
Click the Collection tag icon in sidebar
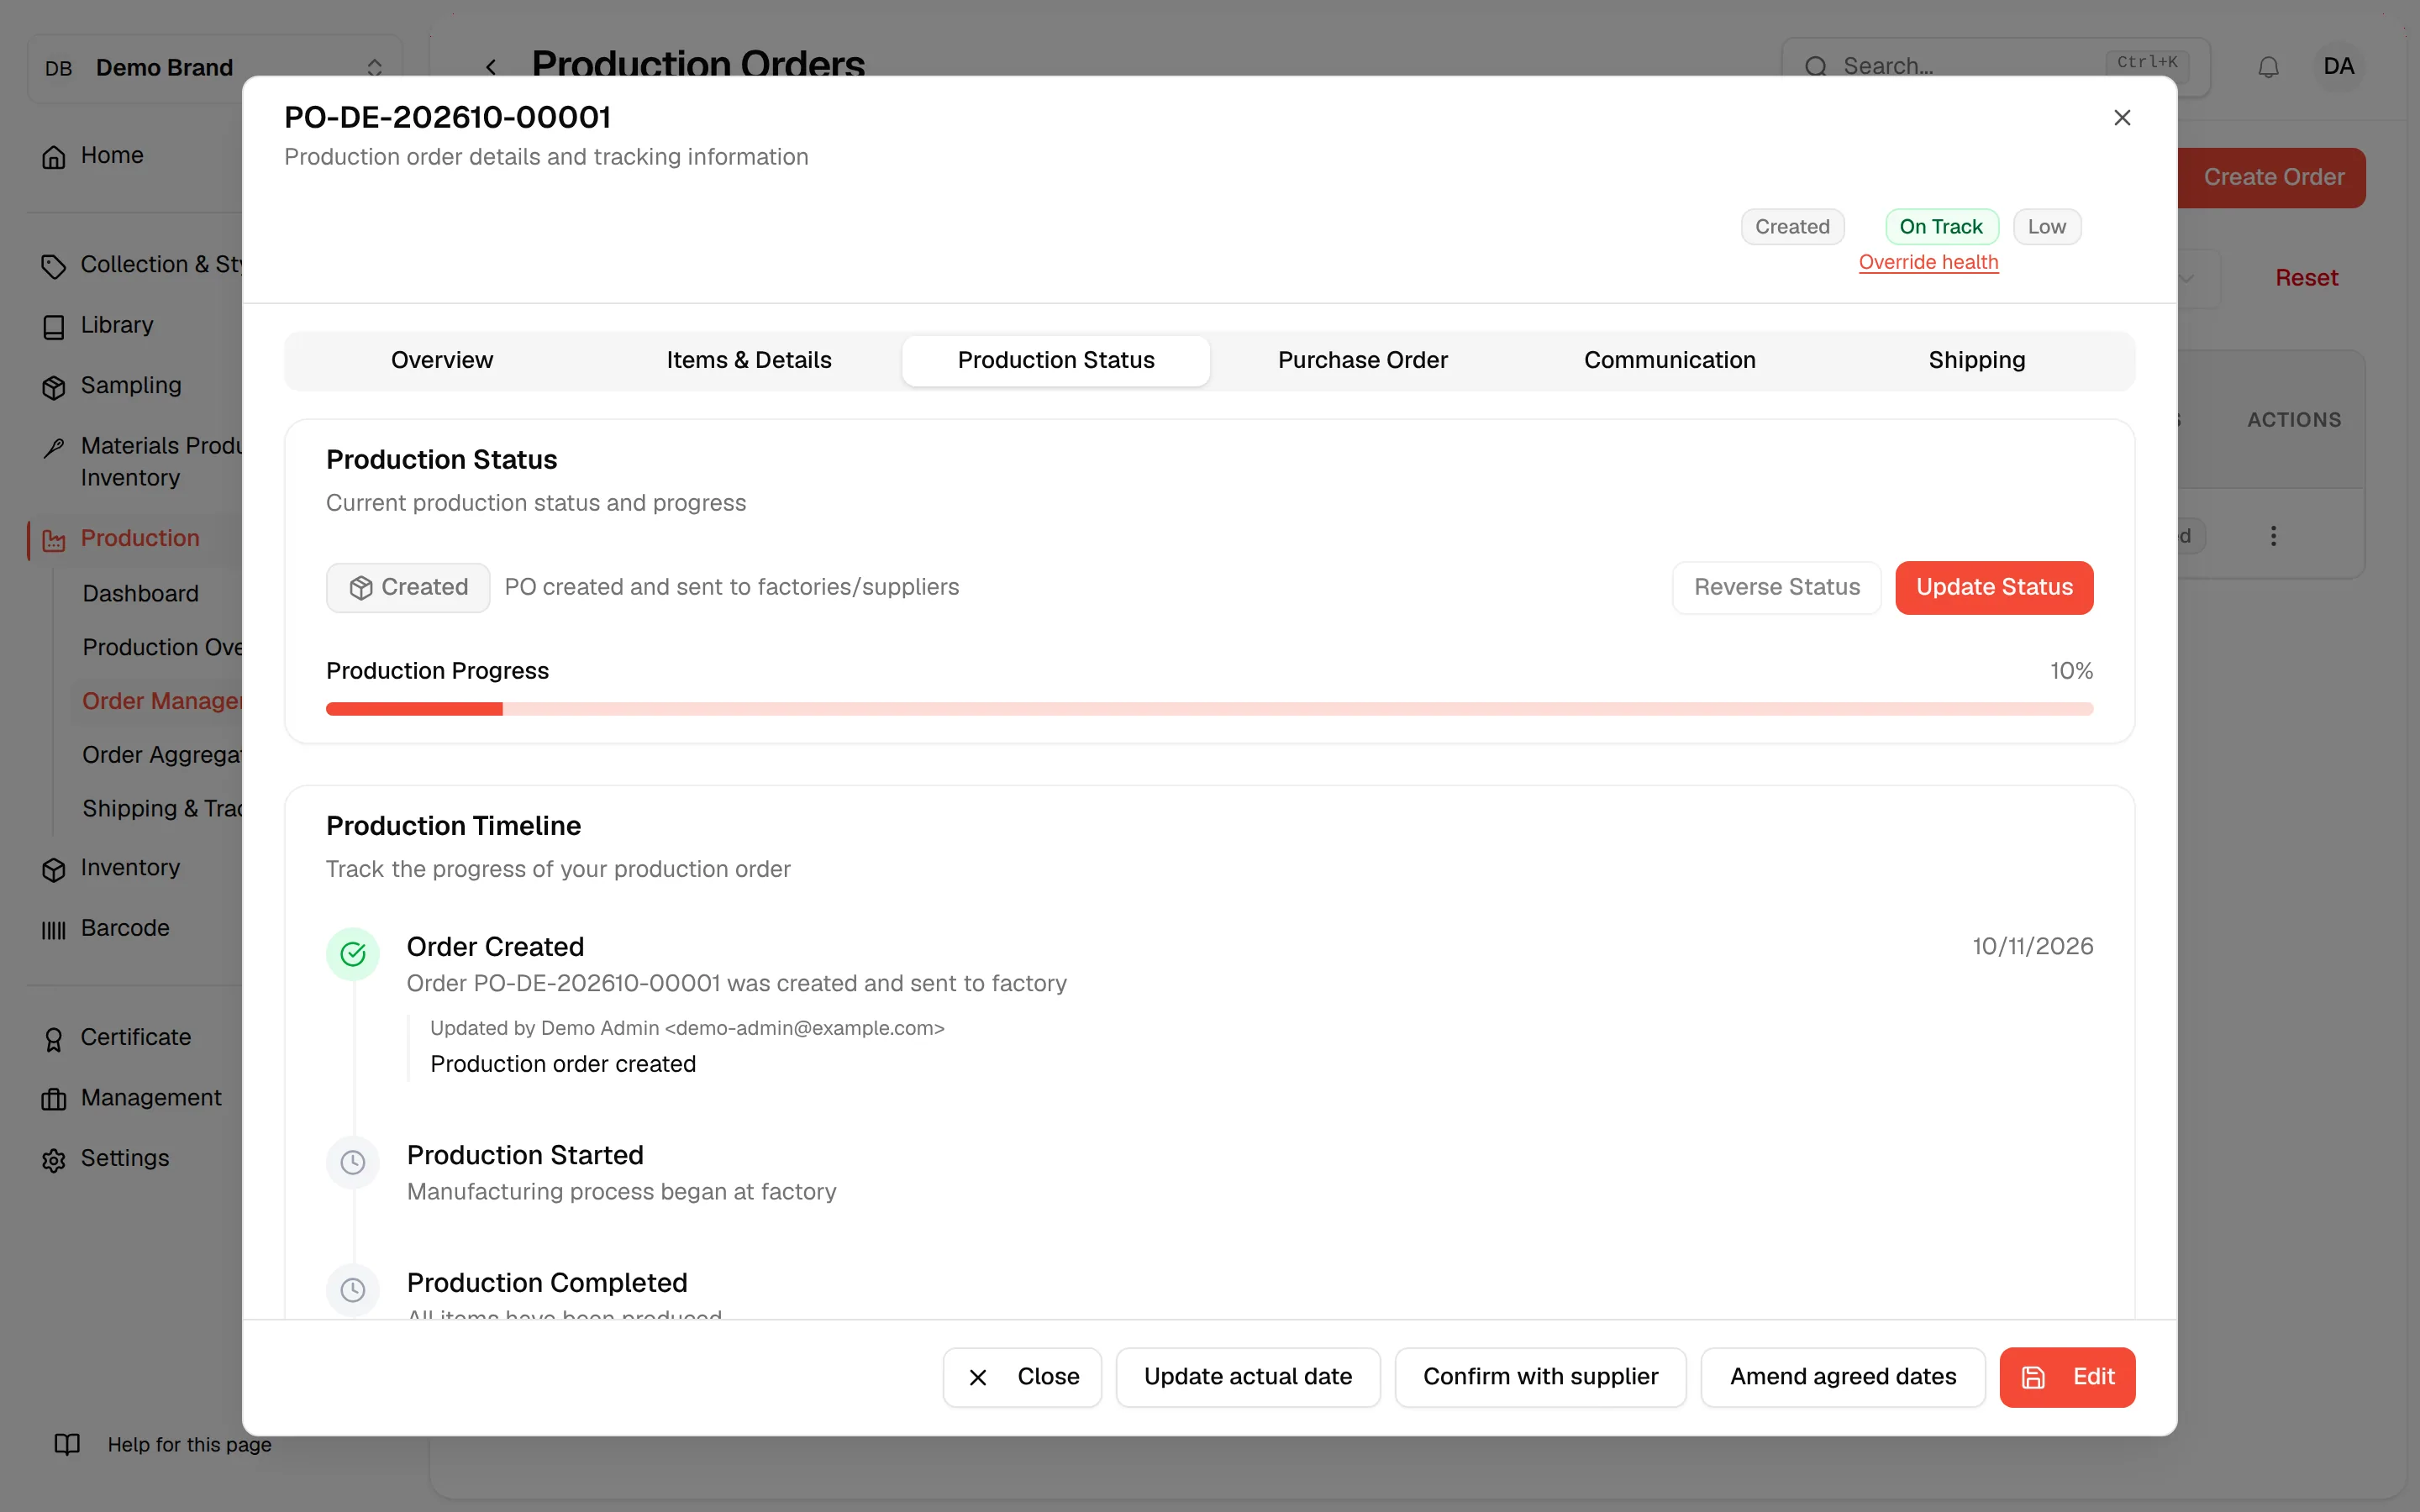coord(54,266)
